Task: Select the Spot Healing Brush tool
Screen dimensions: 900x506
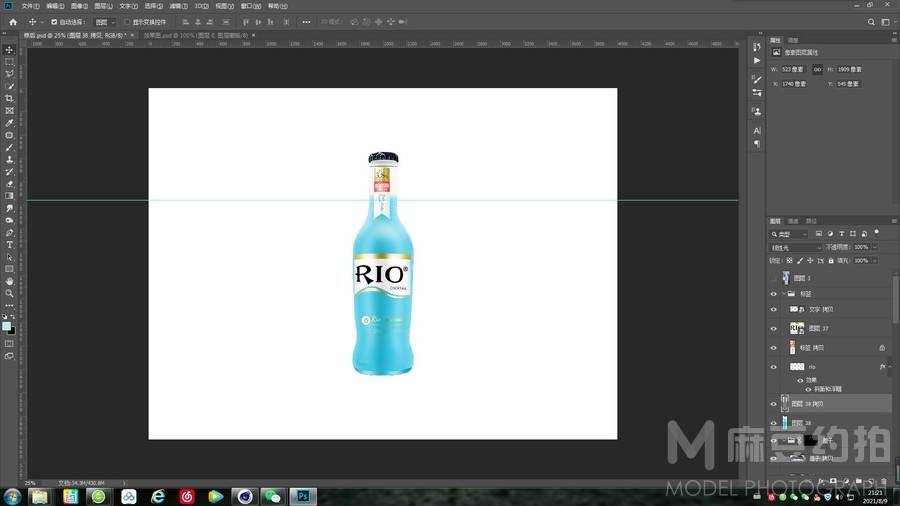Action: [9, 135]
